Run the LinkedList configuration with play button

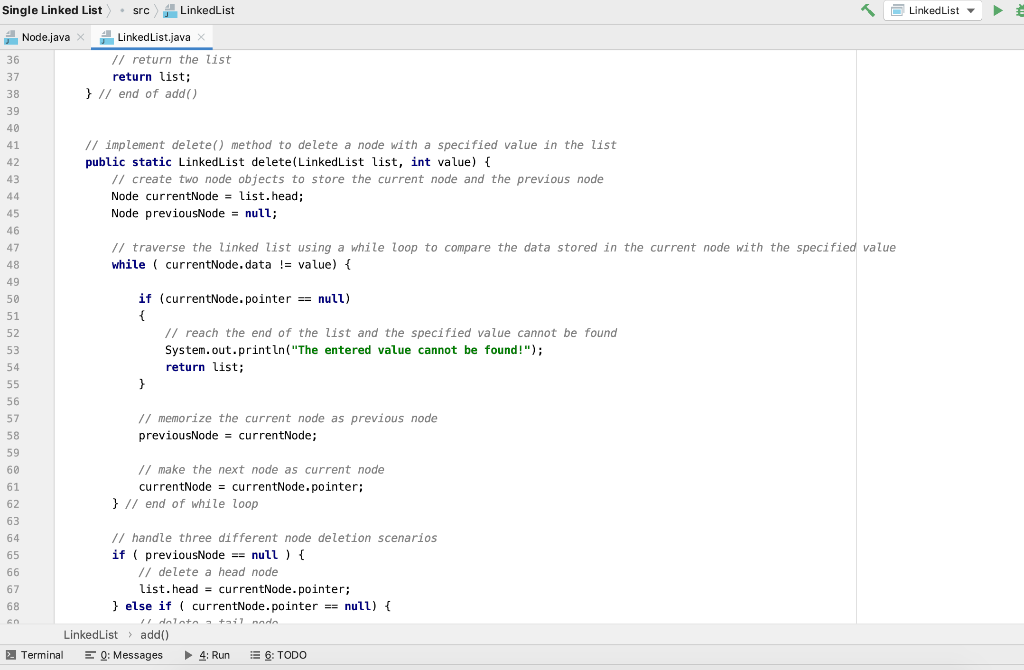997,10
